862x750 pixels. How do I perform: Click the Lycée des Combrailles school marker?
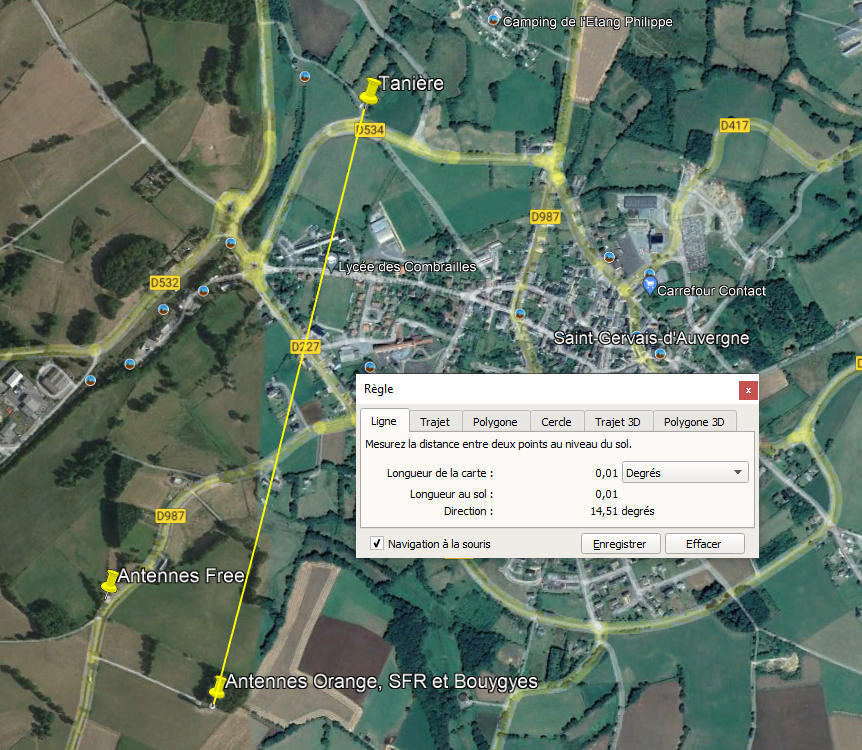pos(332,260)
